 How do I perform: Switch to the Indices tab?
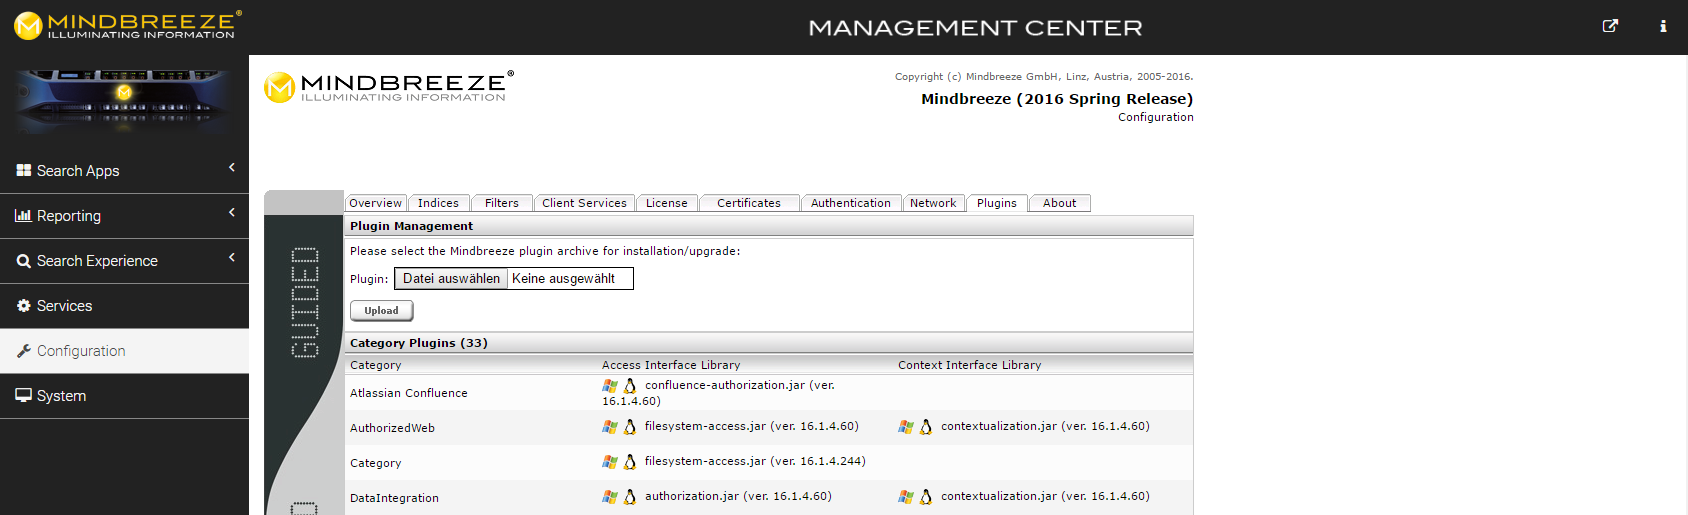tap(438, 203)
